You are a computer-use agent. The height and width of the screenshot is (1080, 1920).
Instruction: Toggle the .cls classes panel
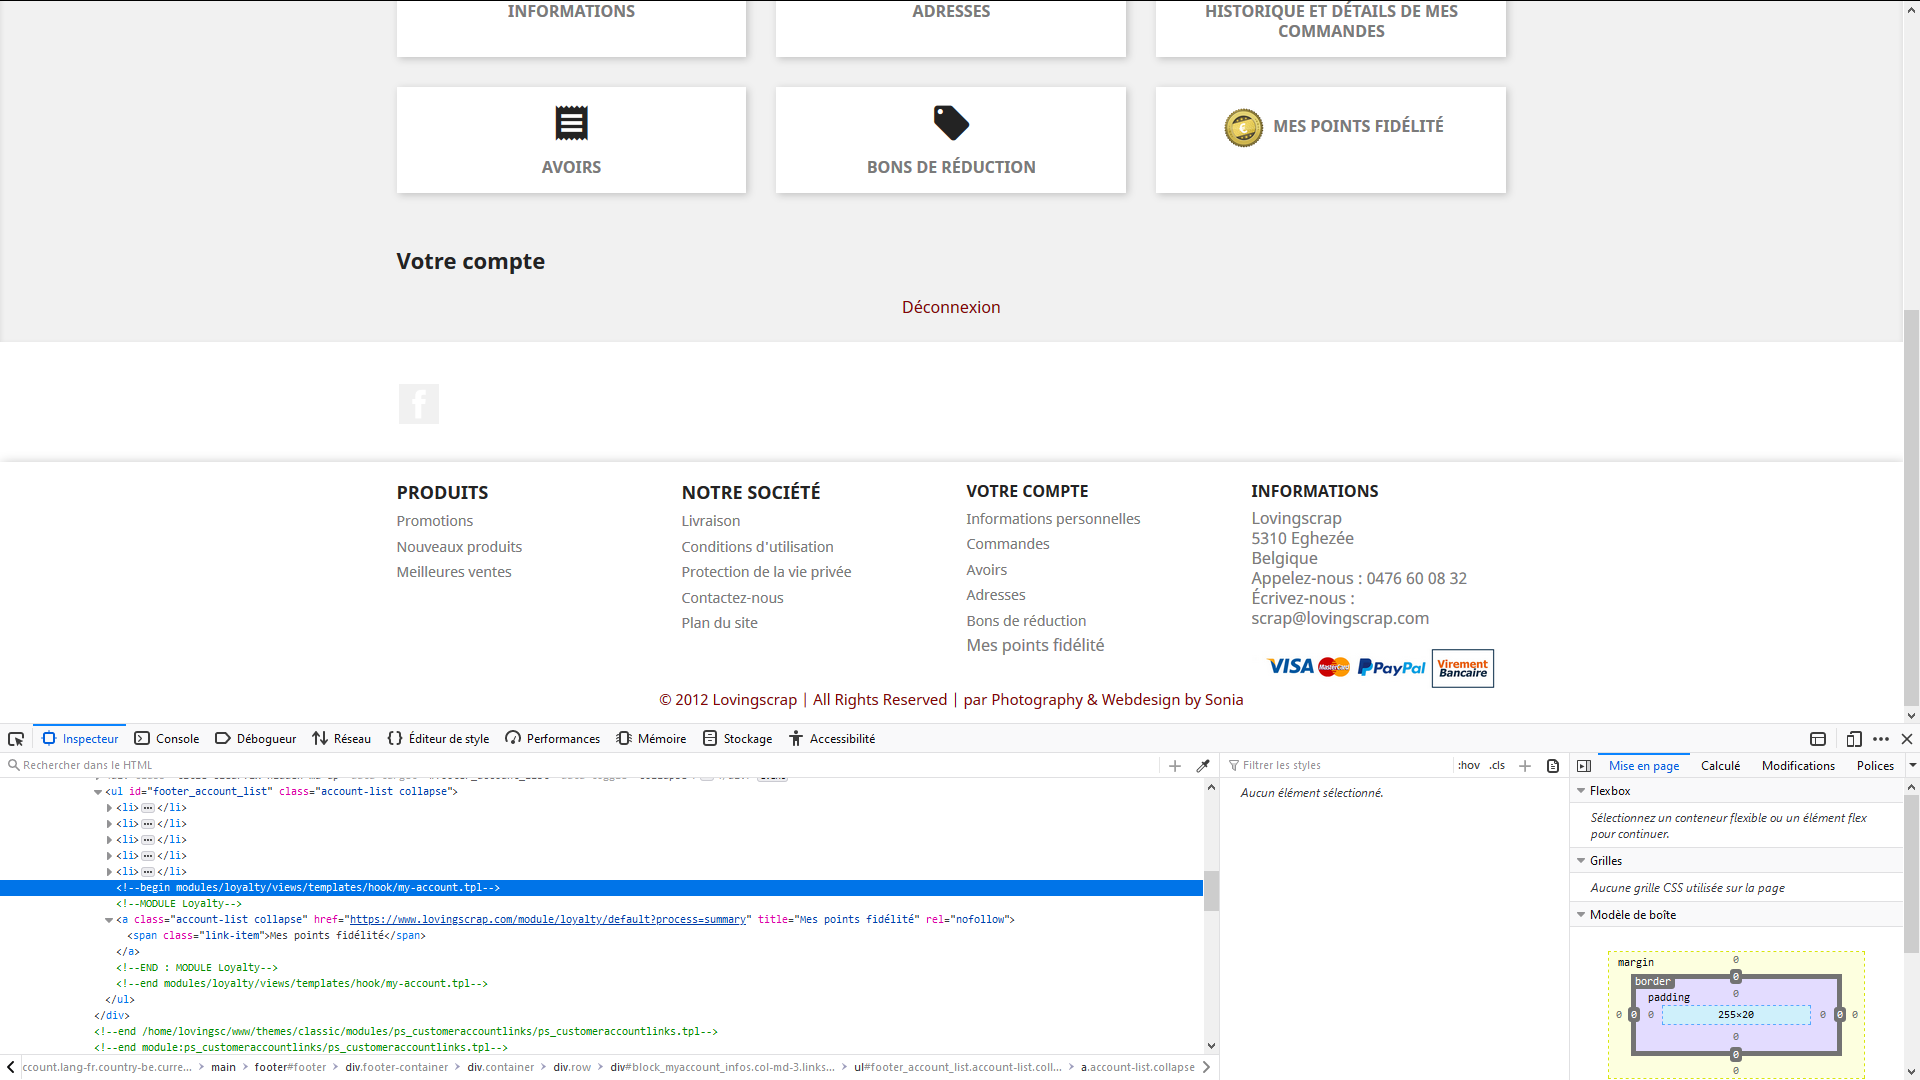pyautogui.click(x=1497, y=766)
